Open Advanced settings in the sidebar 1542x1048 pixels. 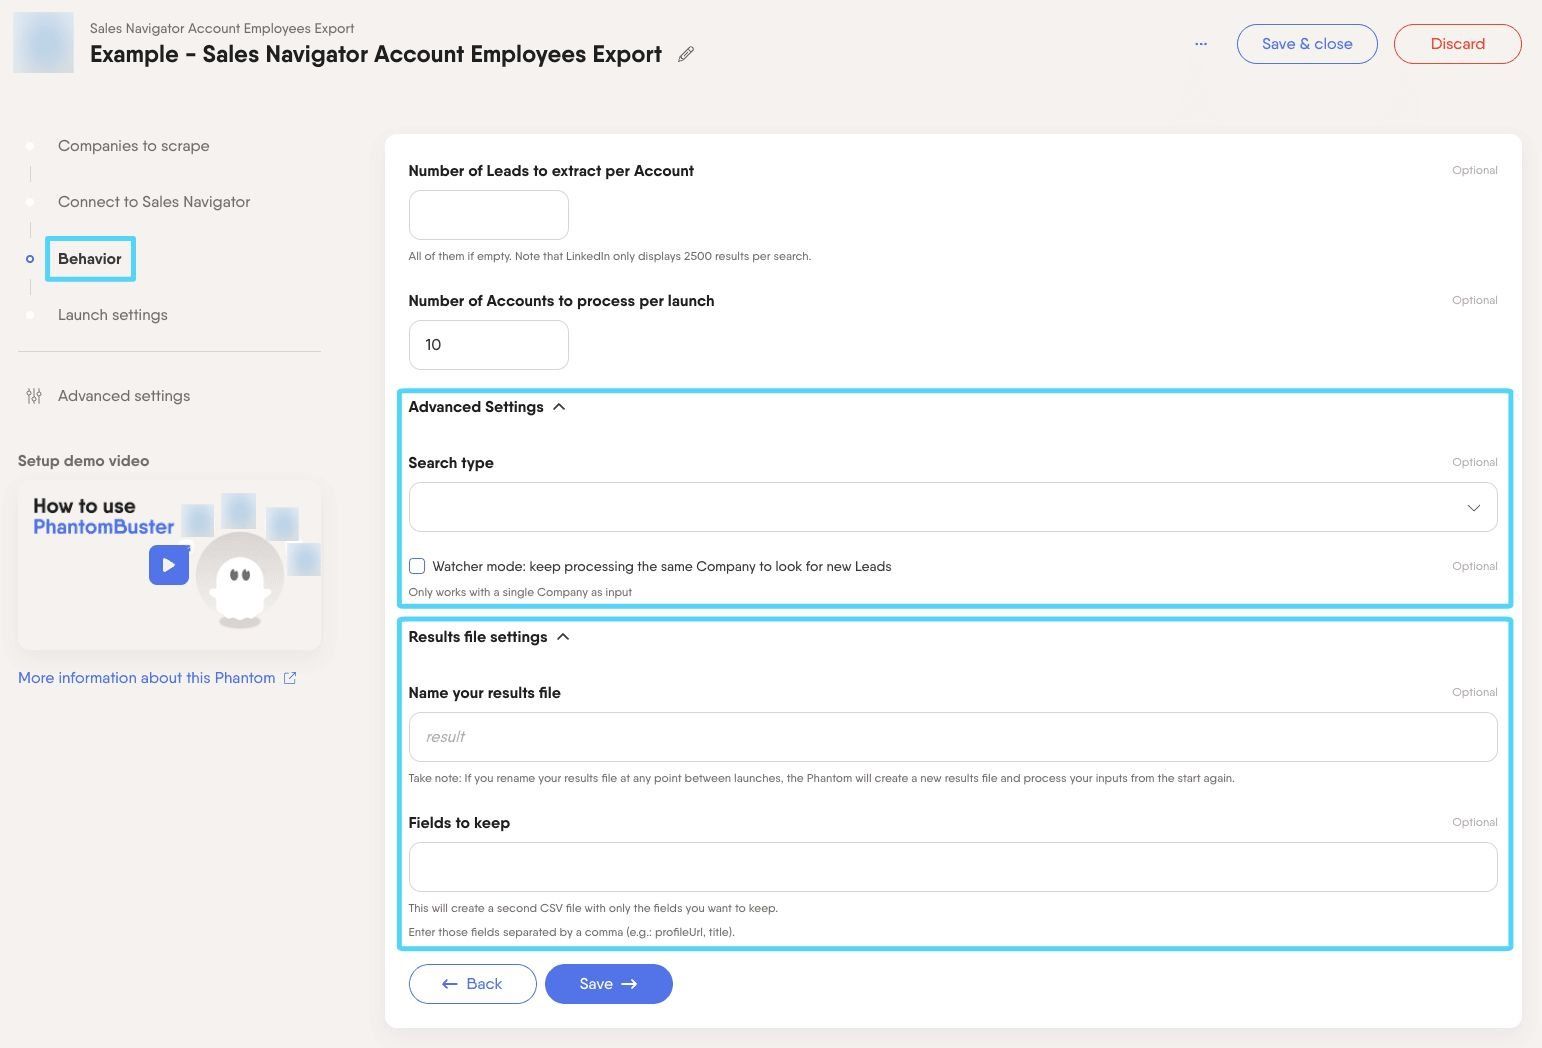pos(124,396)
